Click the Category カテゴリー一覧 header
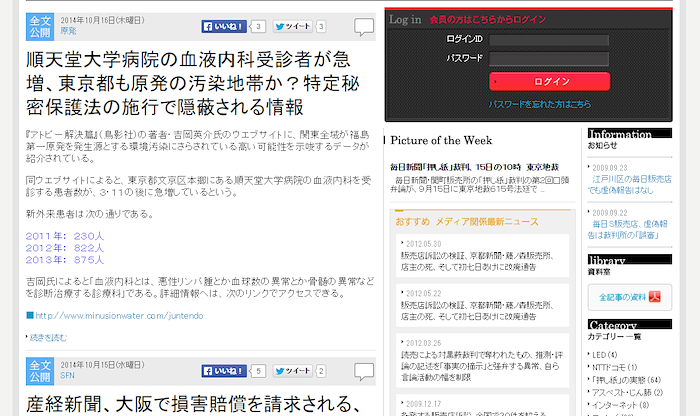This screenshot has width=700, height=416. click(629, 330)
